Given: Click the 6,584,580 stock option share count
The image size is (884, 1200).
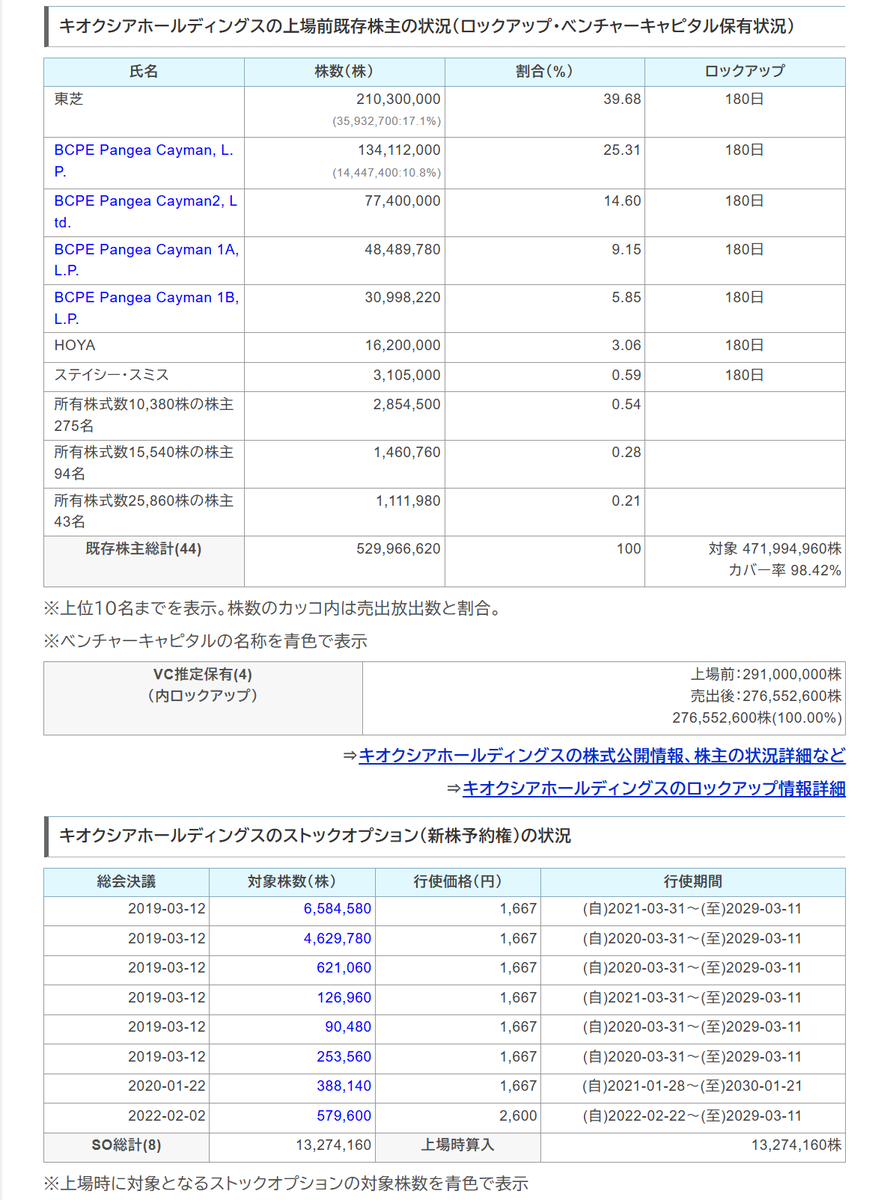Looking at the screenshot, I should pyautogui.click(x=337, y=909).
